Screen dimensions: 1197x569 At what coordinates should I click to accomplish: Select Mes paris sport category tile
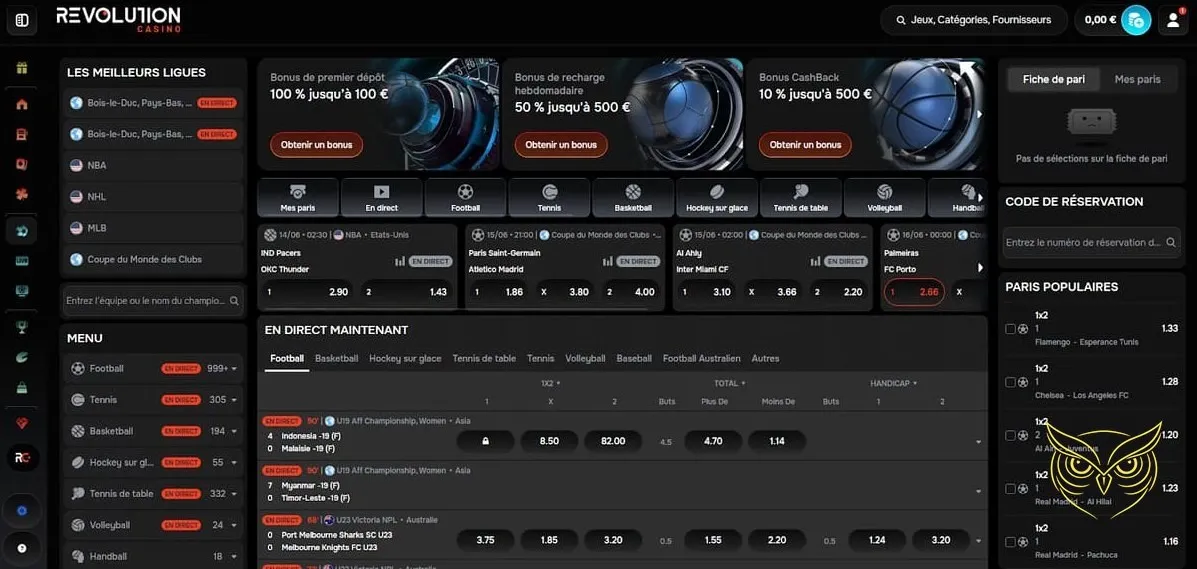(298, 198)
